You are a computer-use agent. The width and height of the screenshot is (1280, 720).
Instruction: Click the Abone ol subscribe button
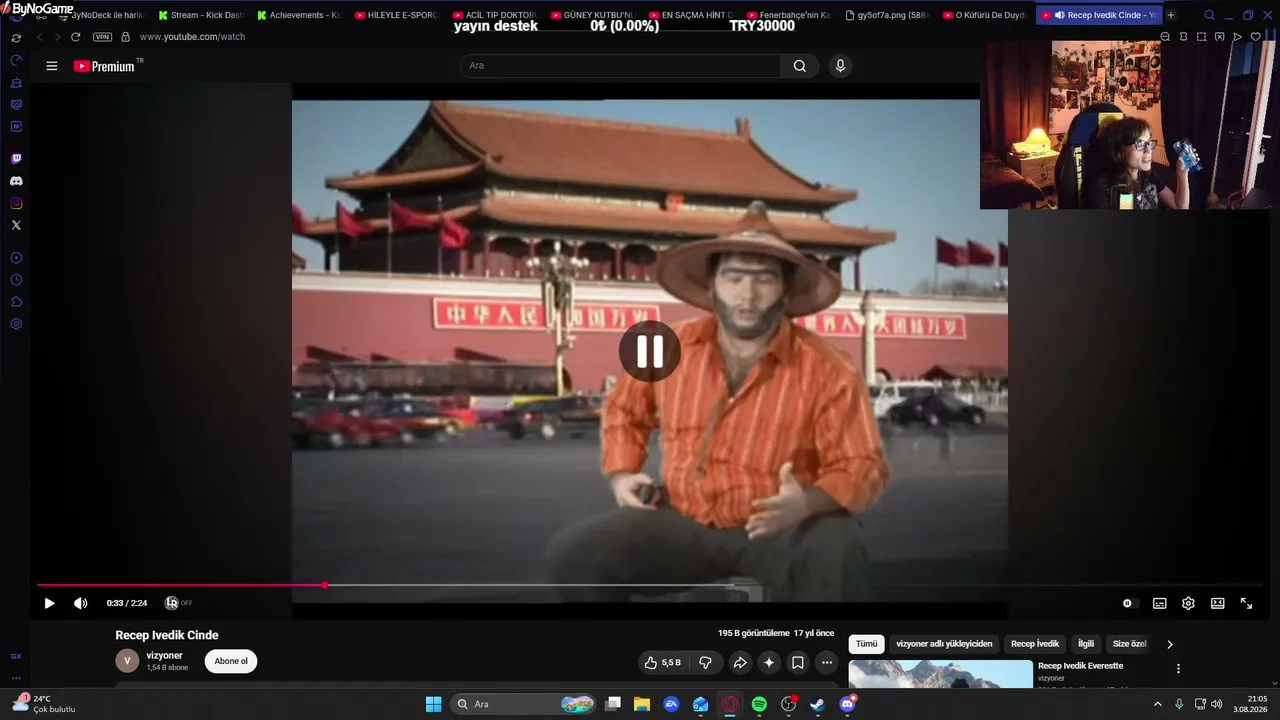coord(231,661)
